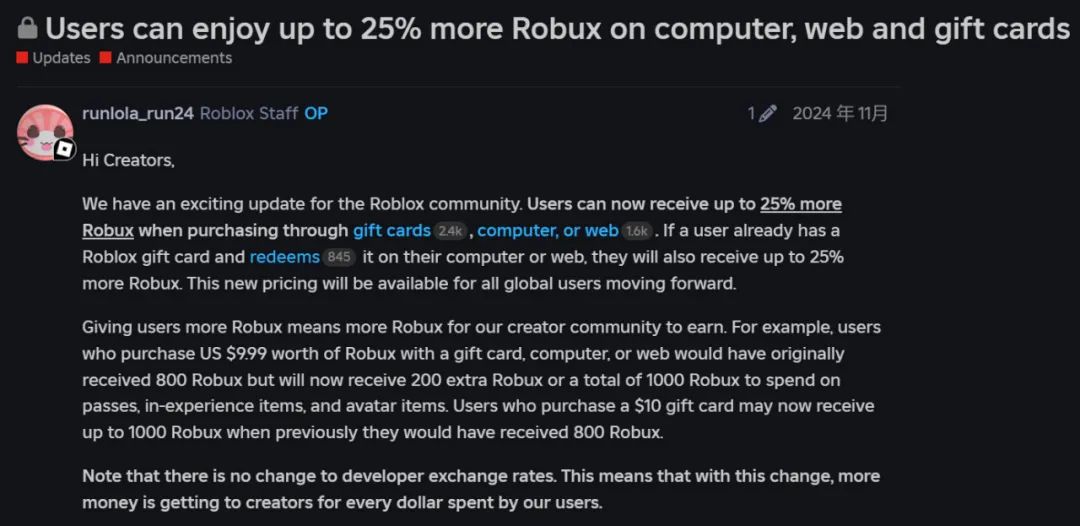Click the Roblox Staff title text
This screenshot has width=1080, height=526.
click(x=249, y=114)
